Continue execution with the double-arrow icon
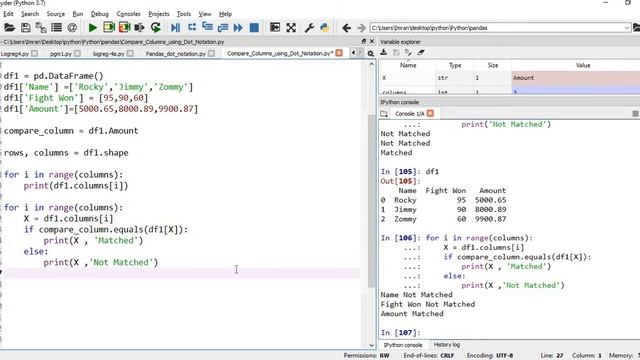The image size is (640, 360). tap(238, 28)
